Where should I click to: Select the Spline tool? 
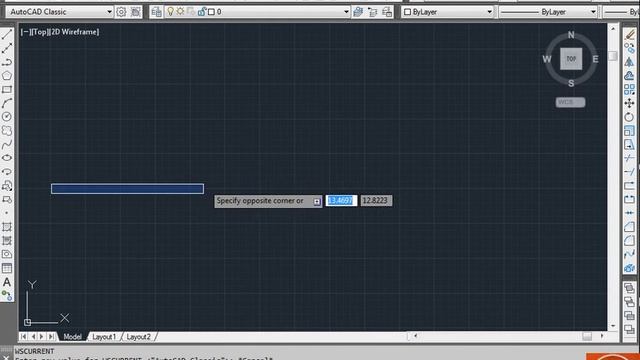point(7,144)
